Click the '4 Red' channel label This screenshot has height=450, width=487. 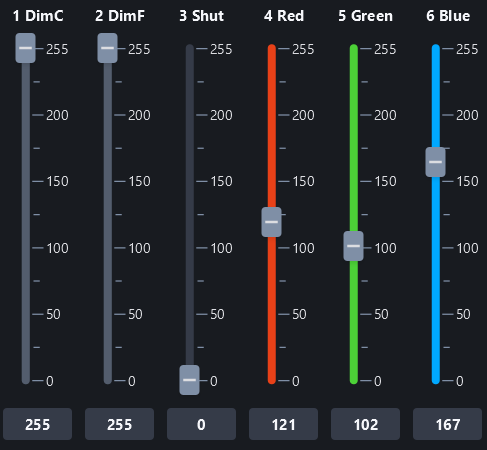[x=284, y=16]
